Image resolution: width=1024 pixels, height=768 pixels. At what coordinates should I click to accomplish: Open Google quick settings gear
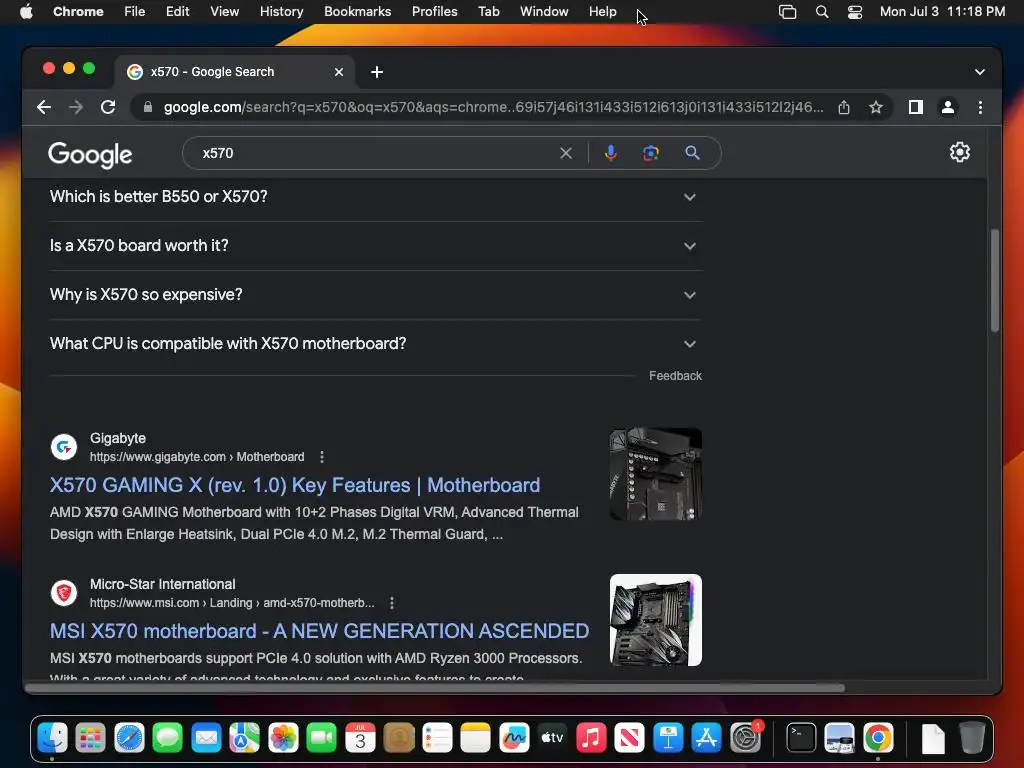tap(959, 152)
